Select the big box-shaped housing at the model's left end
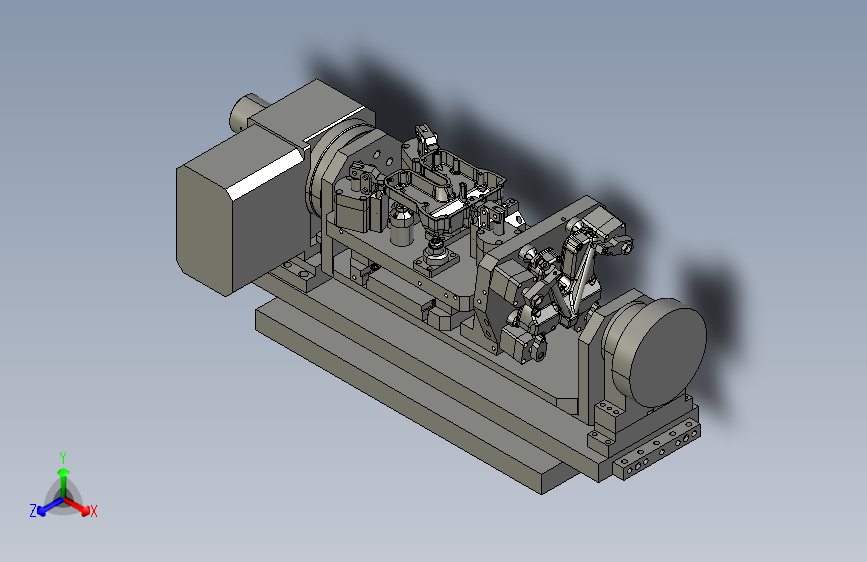Image resolution: width=867 pixels, height=562 pixels. point(242,213)
